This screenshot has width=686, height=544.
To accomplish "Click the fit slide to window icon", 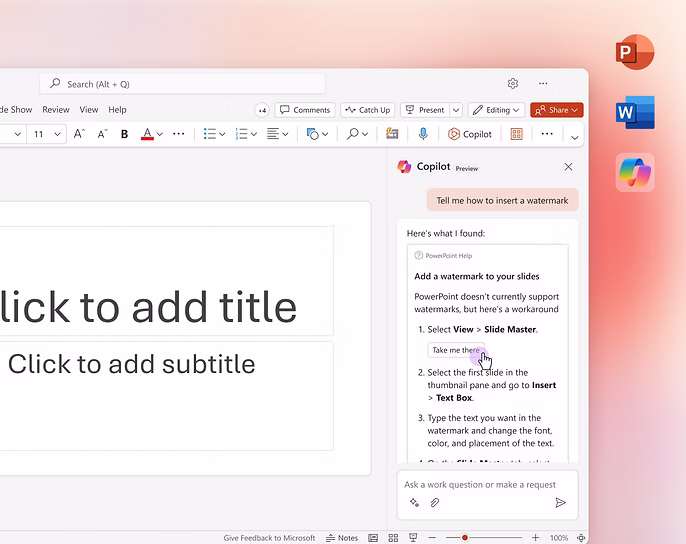I will 581,538.
